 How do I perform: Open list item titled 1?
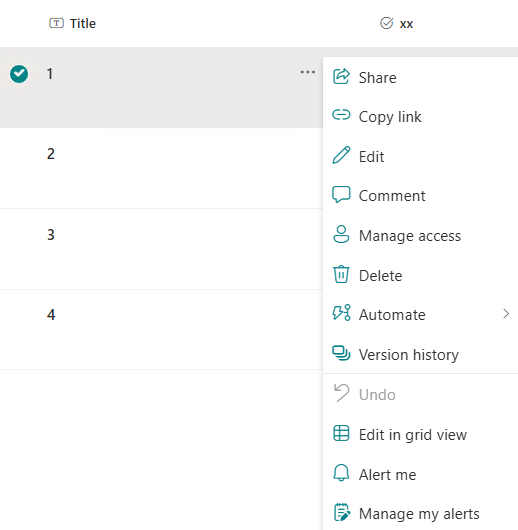[50, 74]
